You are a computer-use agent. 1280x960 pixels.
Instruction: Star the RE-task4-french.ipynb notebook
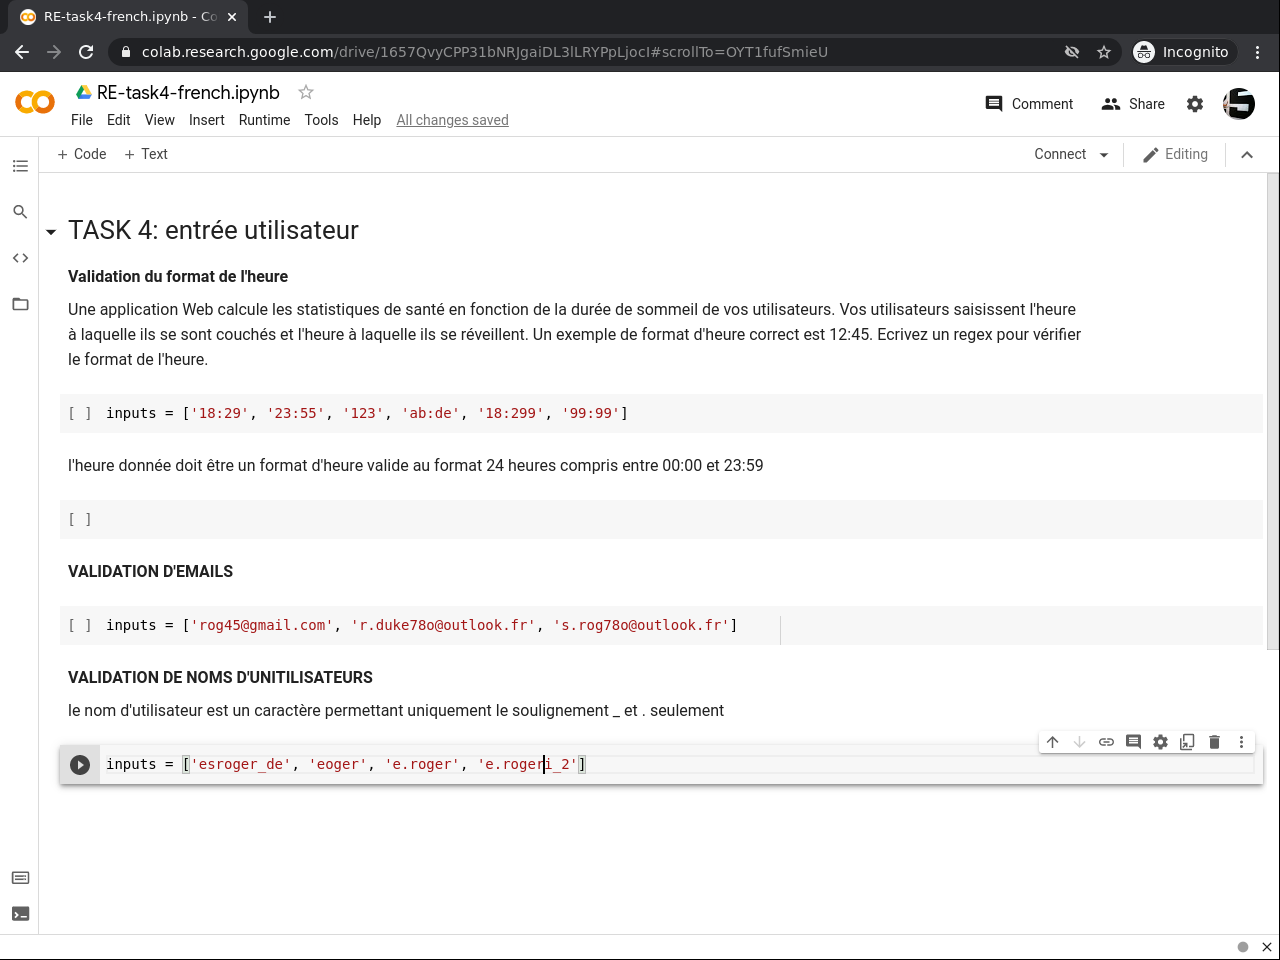306,92
